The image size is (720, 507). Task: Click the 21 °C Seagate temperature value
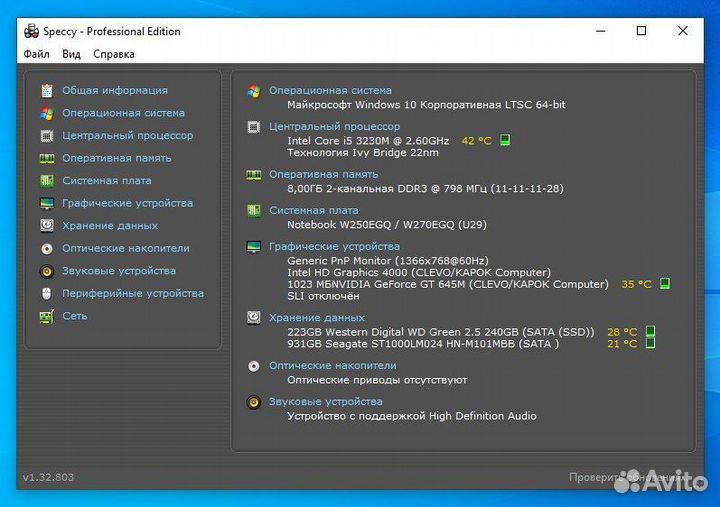pos(622,344)
